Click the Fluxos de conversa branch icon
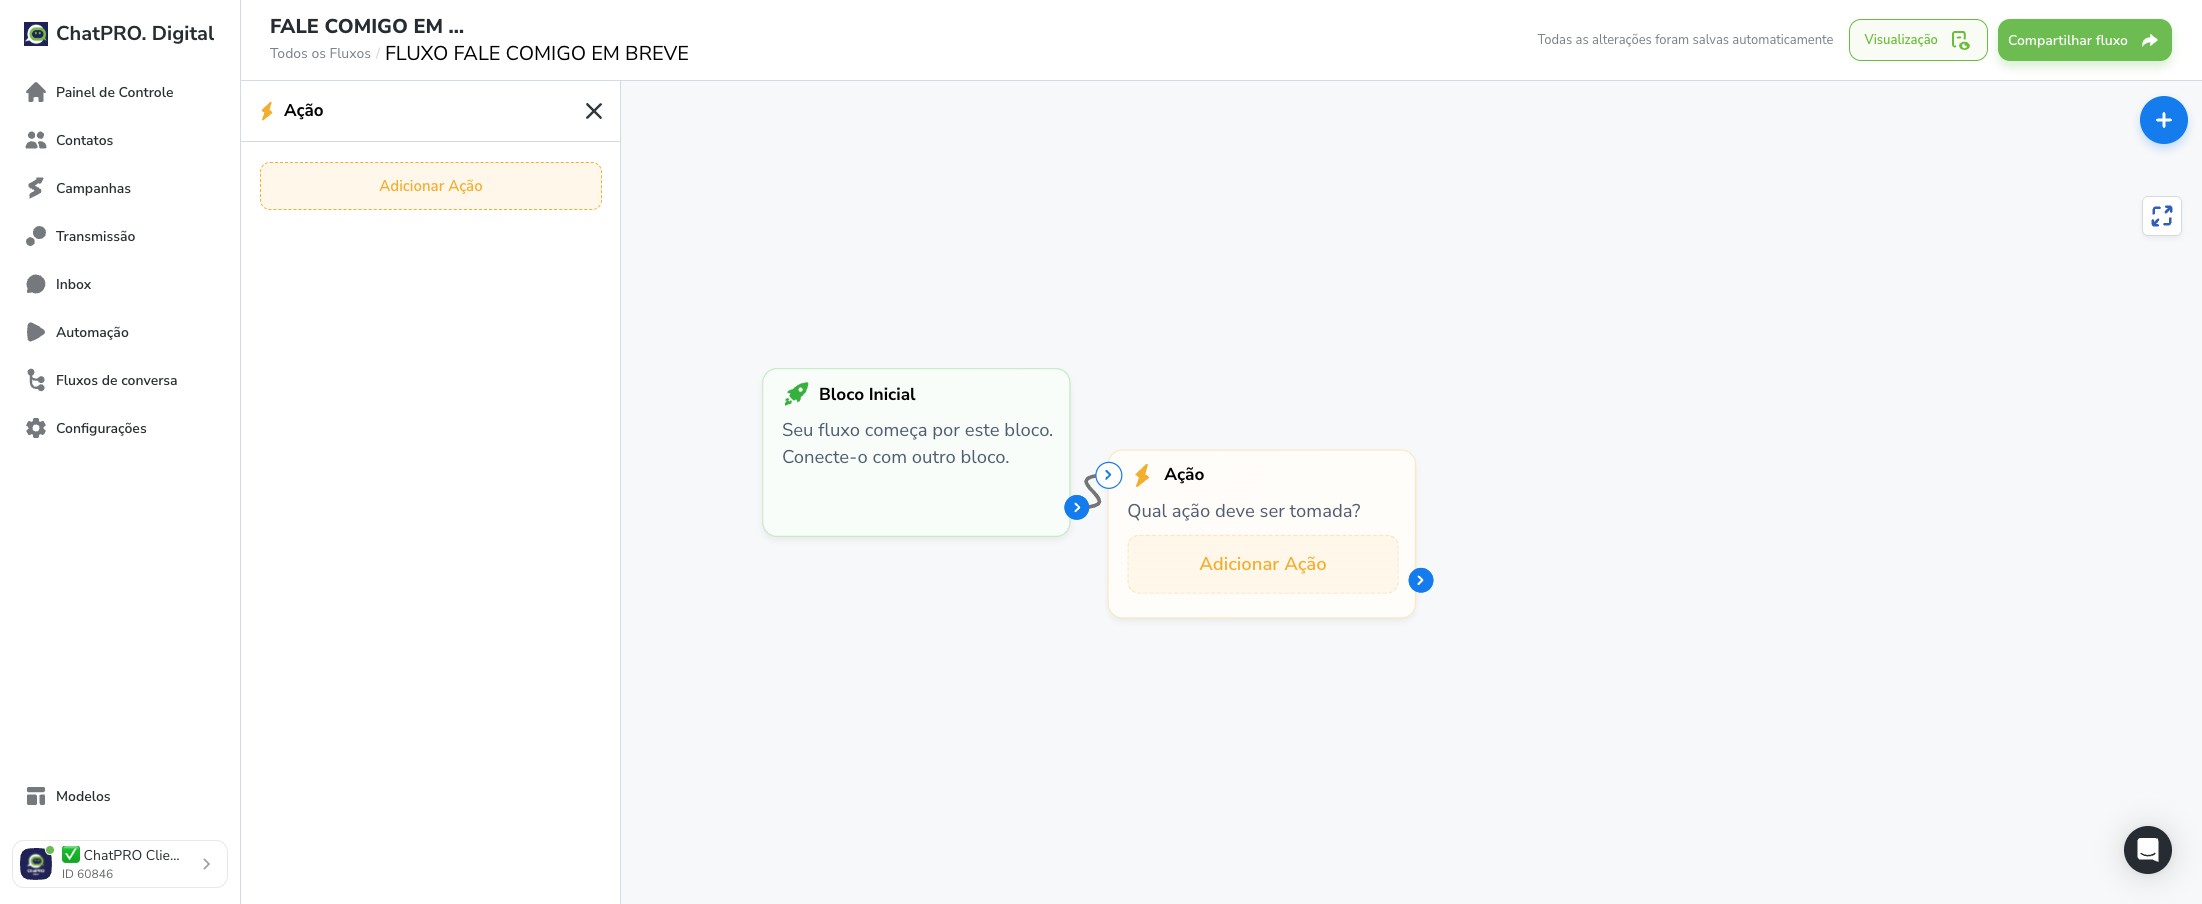The width and height of the screenshot is (2202, 904). click(36, 380)
